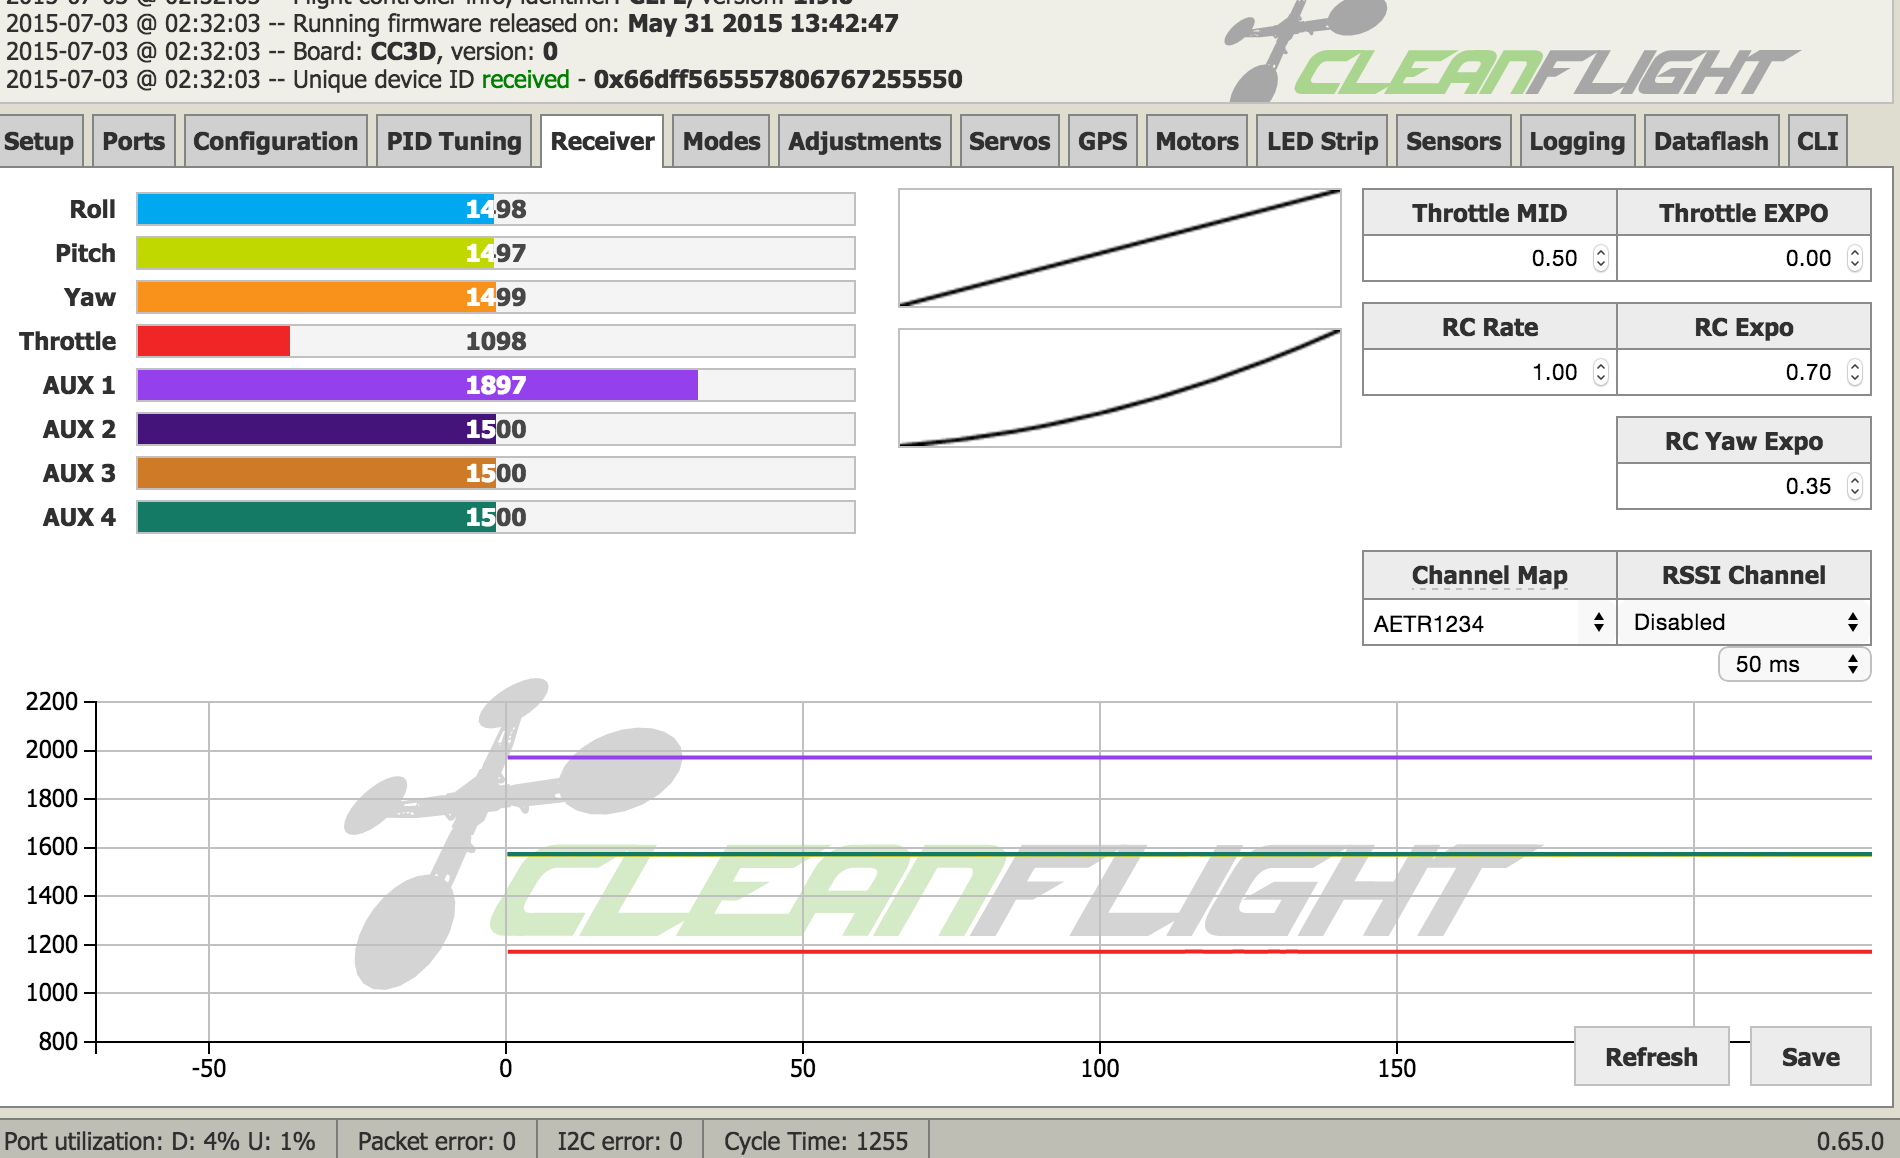The height and width of the screenshot is (1158, 1900).
Task: Click the purple AUX 1 line in graph
Action: coord(1189,757)
